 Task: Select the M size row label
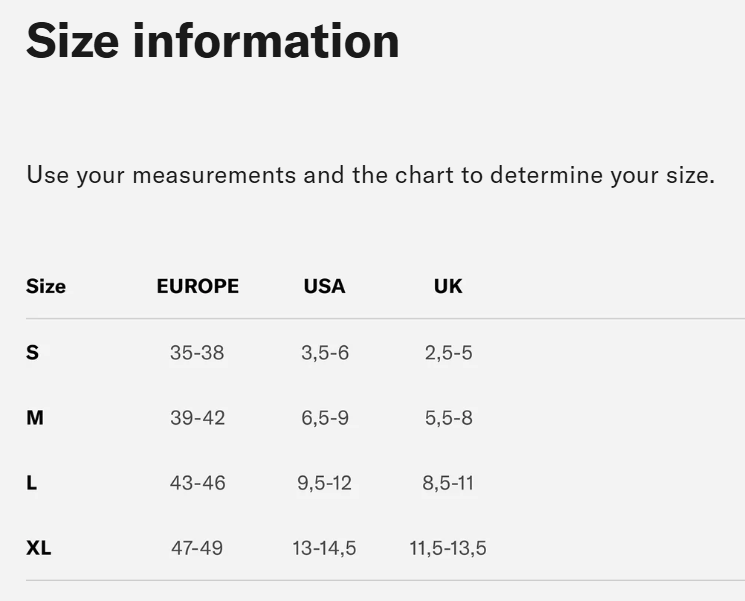point(35,417)
